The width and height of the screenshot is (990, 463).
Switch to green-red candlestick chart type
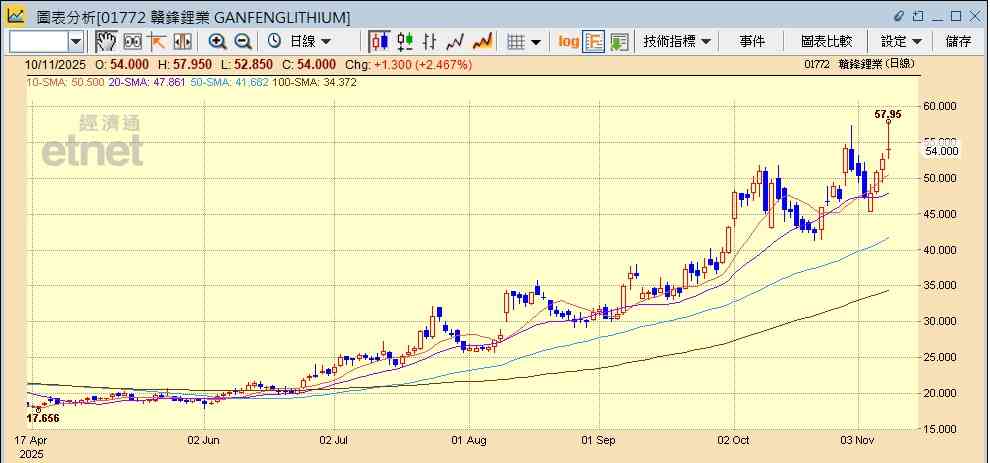pyautogui.click(x=405, y=41)
